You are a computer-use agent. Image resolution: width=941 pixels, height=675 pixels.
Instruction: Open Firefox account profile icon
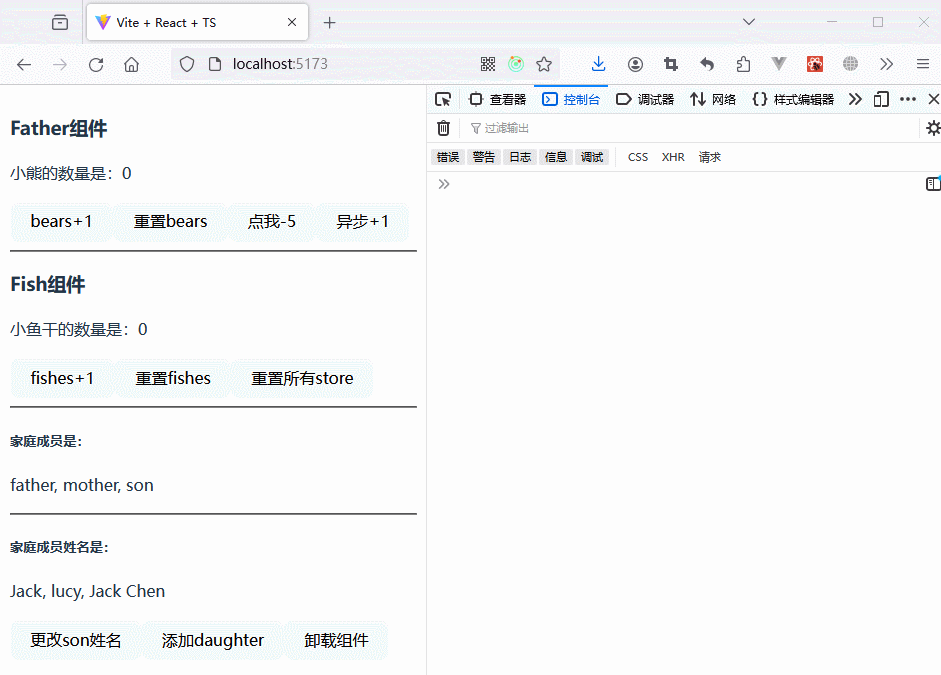click(x=636, y=64)
